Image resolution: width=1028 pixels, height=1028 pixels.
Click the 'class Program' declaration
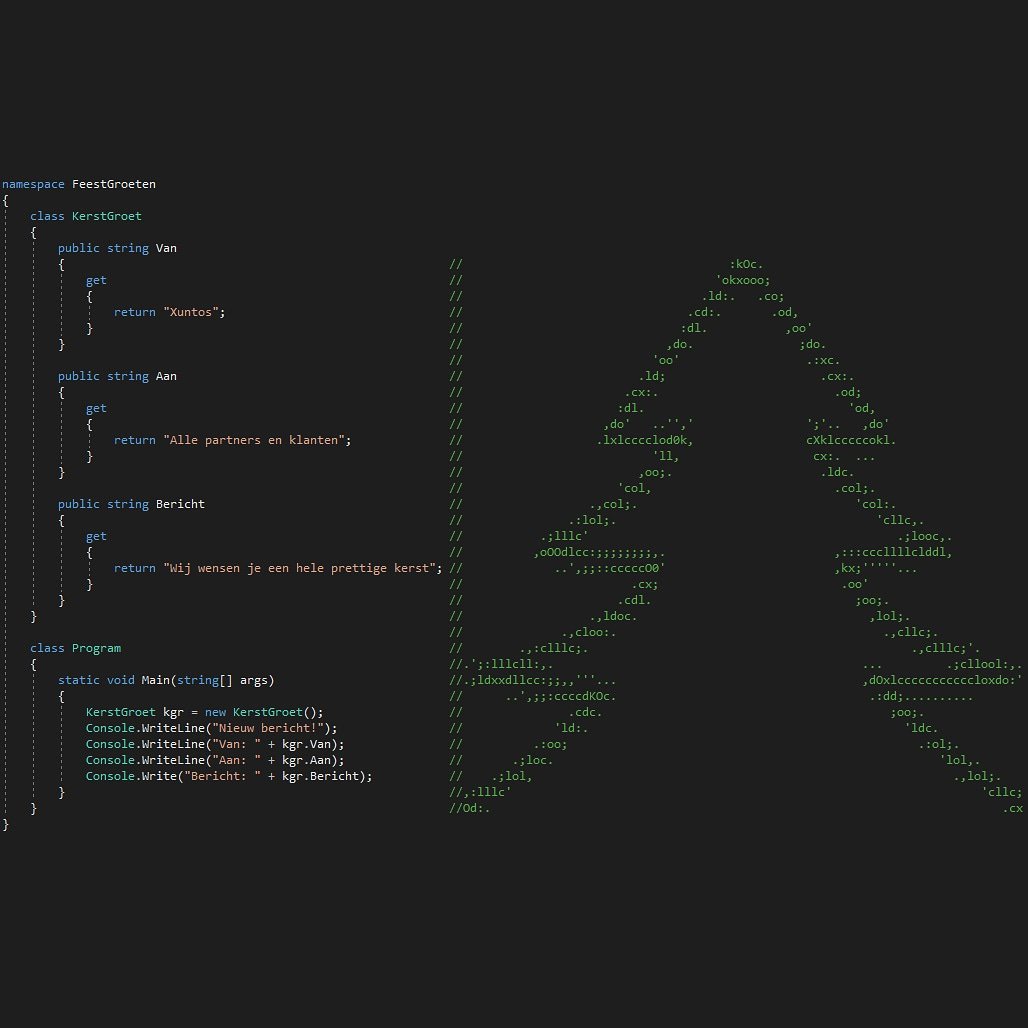point(75,648)
